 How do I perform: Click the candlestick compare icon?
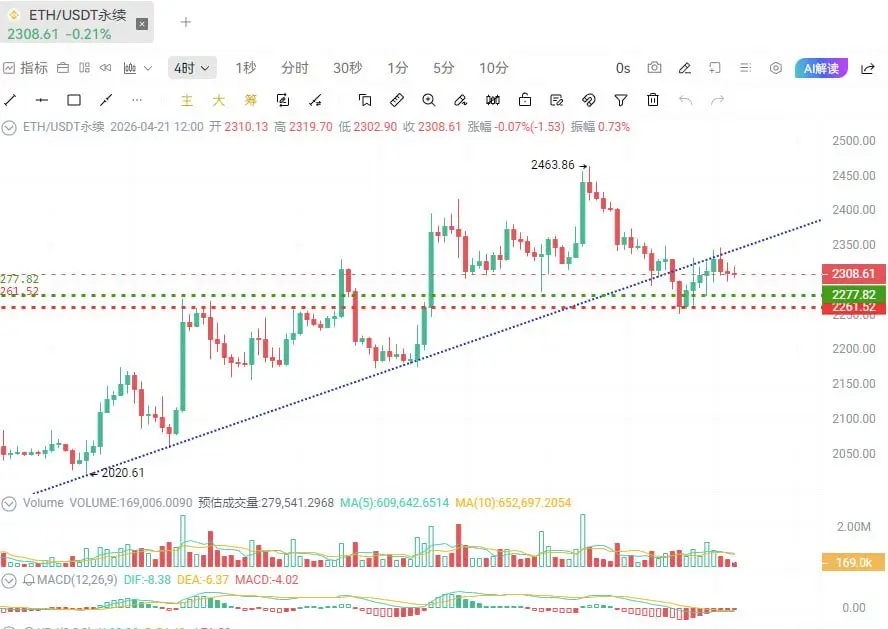[x=493, y=100]
